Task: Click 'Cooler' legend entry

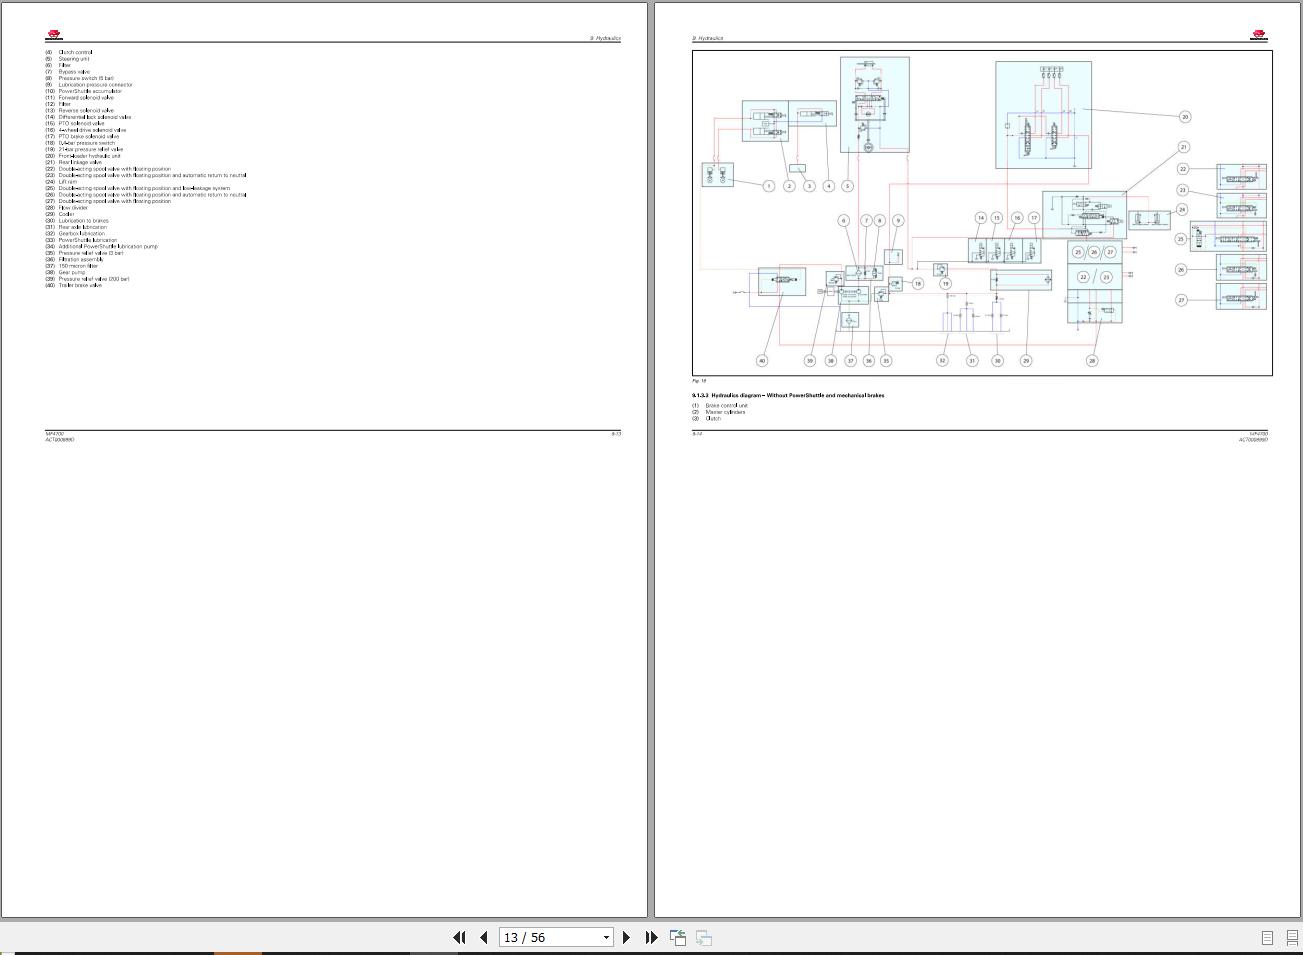Action: pos(66,214)
